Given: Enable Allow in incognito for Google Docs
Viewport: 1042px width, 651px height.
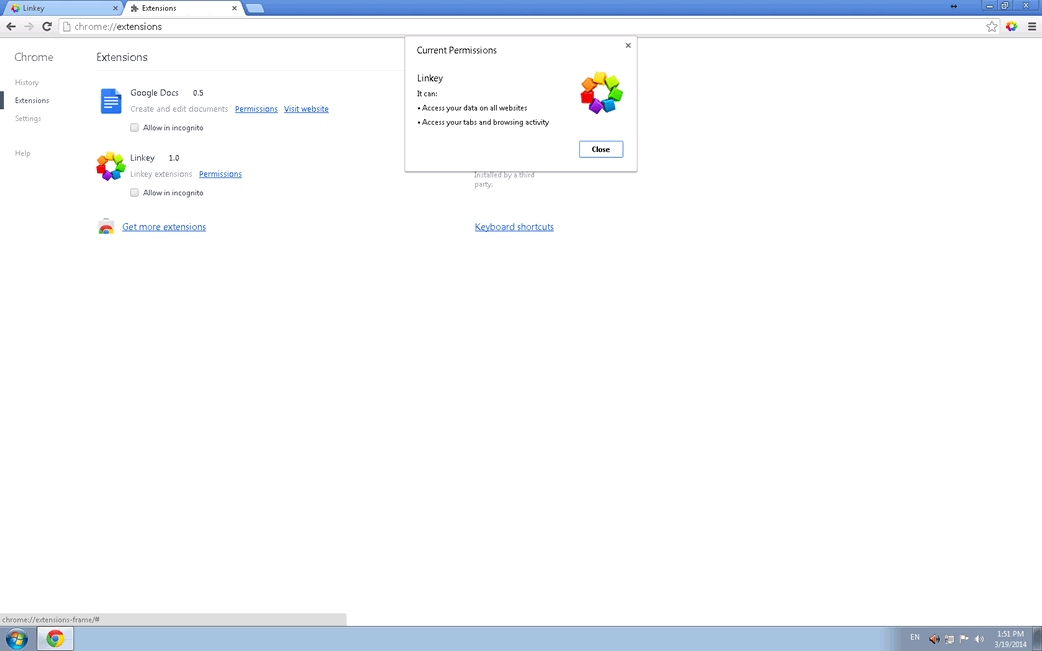Looking at the screenshot, I should 134,128.
